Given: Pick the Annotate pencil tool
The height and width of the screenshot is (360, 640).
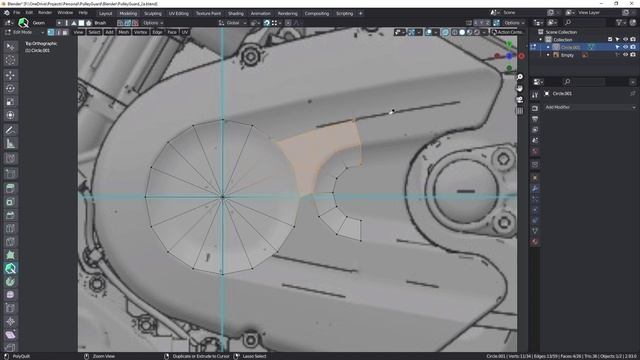Looking at the screenshot, I should [10, 130].
